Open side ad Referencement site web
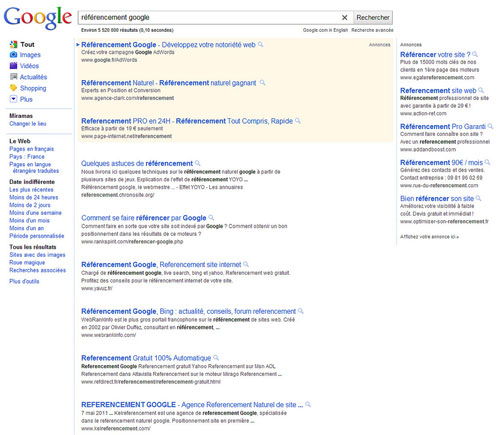 (438, 91)
